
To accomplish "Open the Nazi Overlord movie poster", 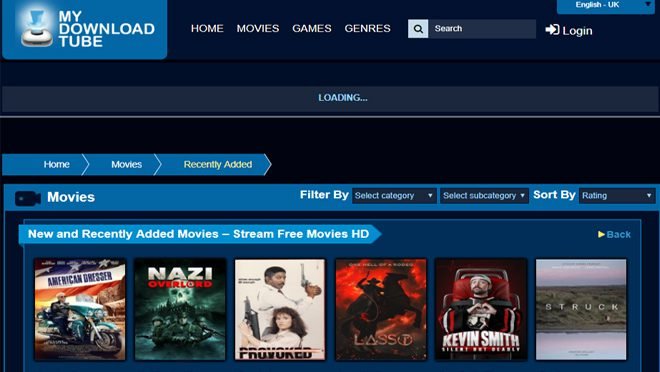I will point(180,310).
